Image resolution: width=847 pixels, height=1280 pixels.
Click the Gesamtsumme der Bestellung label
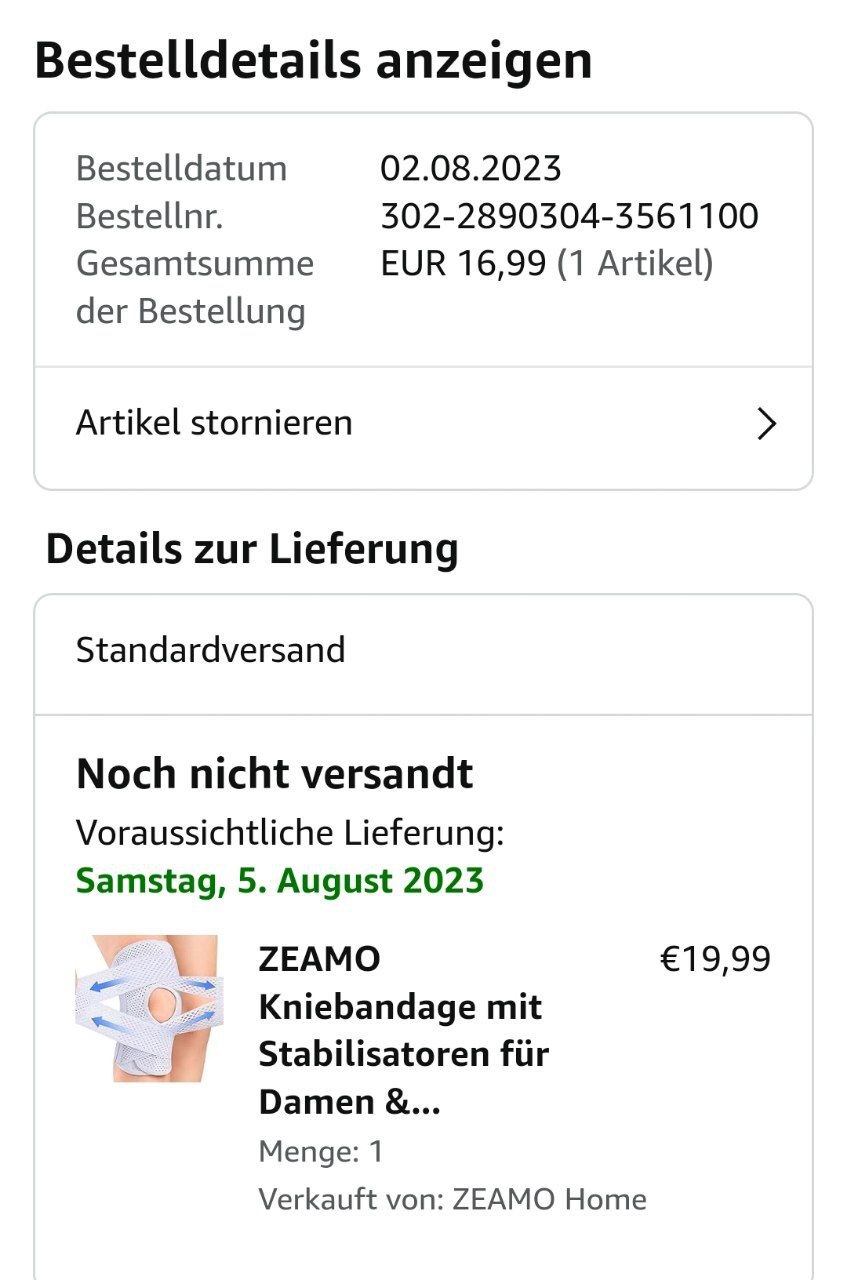tap(194, 288)
